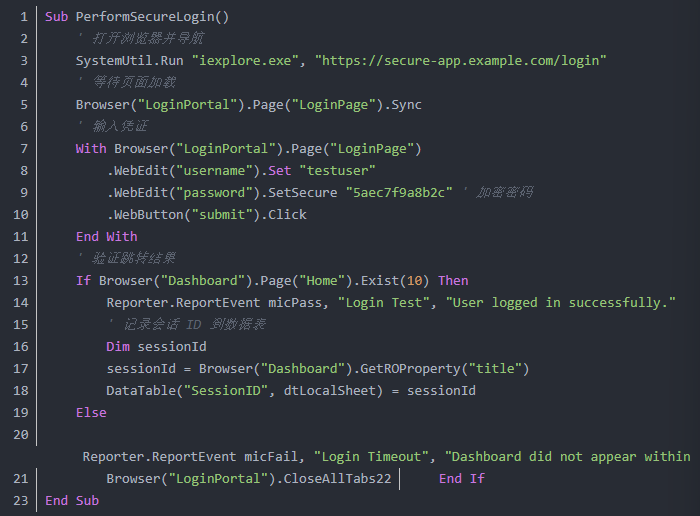Click line number 1 in the gutter
700x516 pixels.
[x=24, y=17]
